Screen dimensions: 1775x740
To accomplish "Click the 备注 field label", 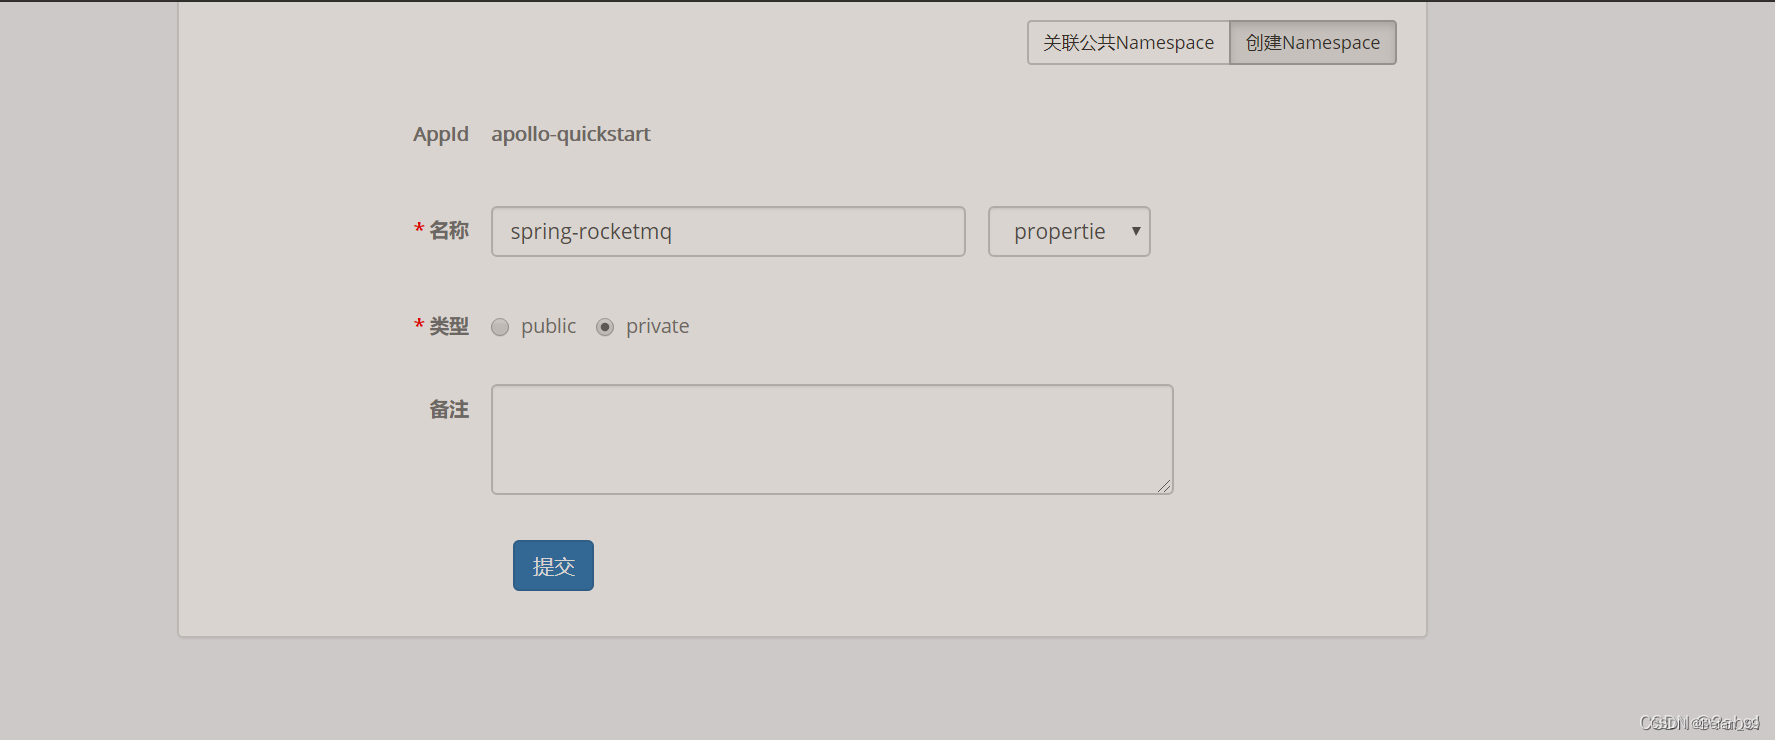I will [x=449, y=410].
